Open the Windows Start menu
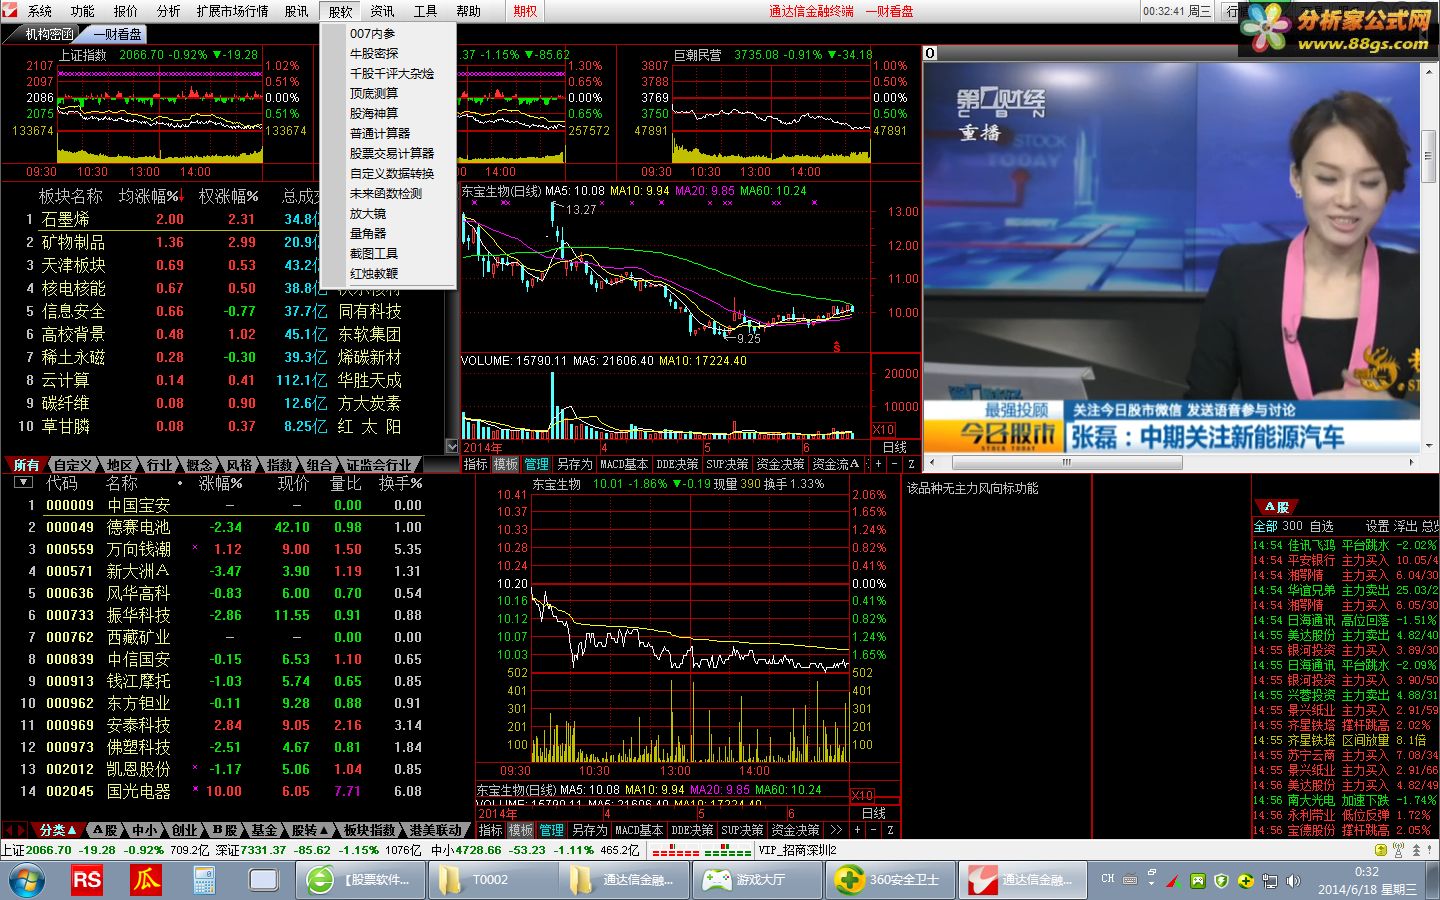Image resolution: width=1440 pixels, height=900 pixels. [27, 881]
